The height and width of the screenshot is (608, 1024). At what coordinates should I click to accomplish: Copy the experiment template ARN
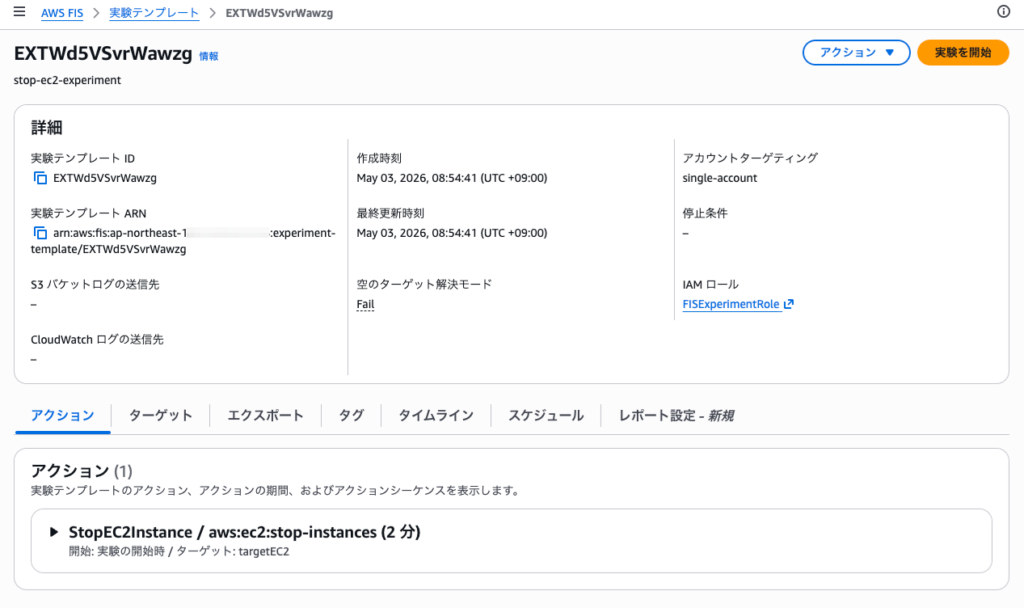click(40, 233)
